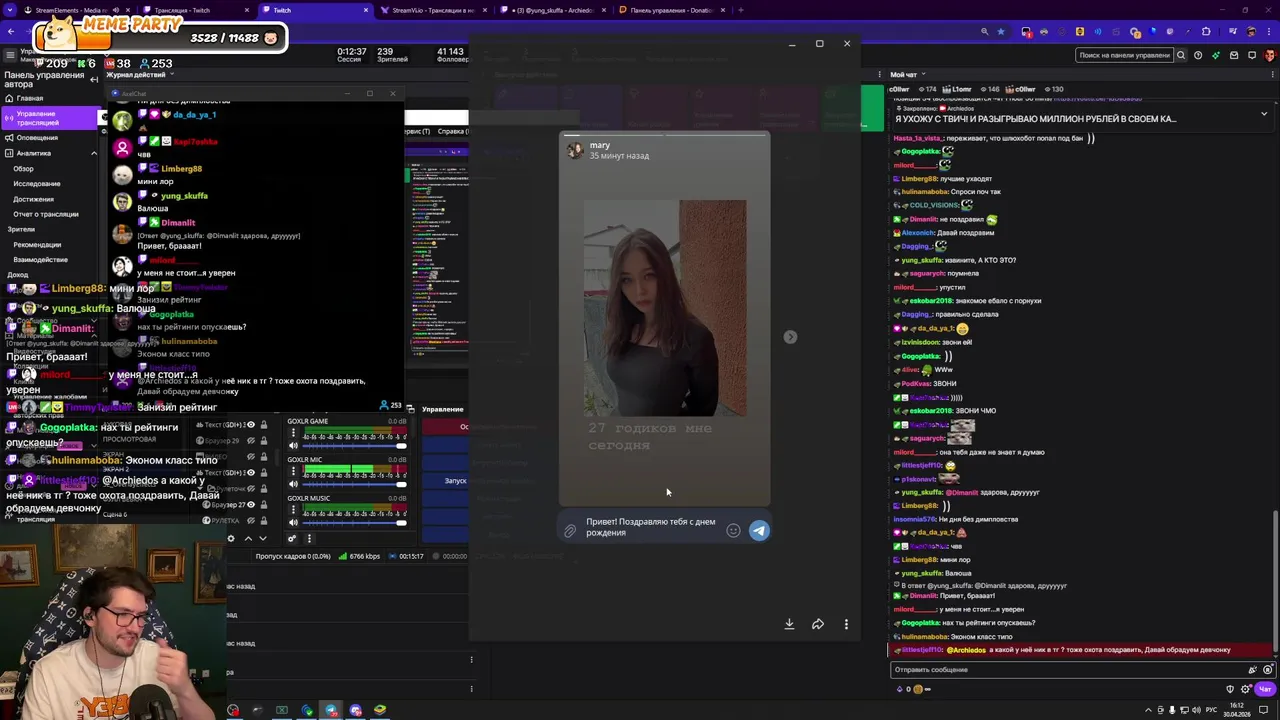Image resolution: width=1280 pixels, height=720 pixels.
Task: Expand the pinned chat message chevron
Action: click(1264, 114)
